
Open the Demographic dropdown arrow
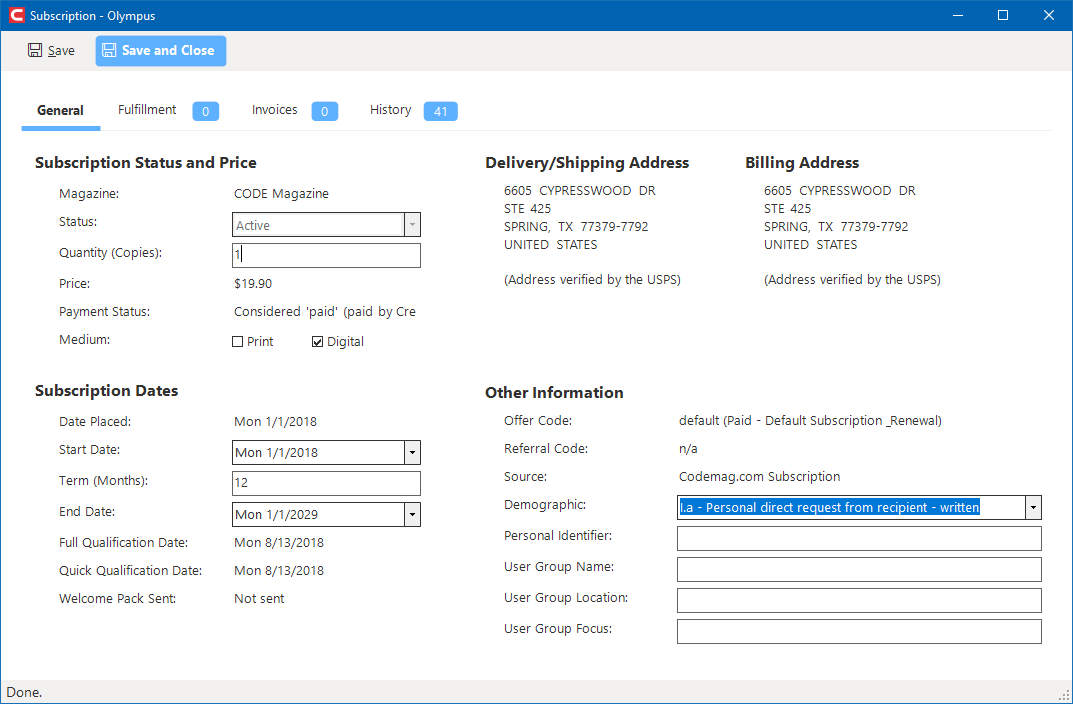(x=1033, y=508)
